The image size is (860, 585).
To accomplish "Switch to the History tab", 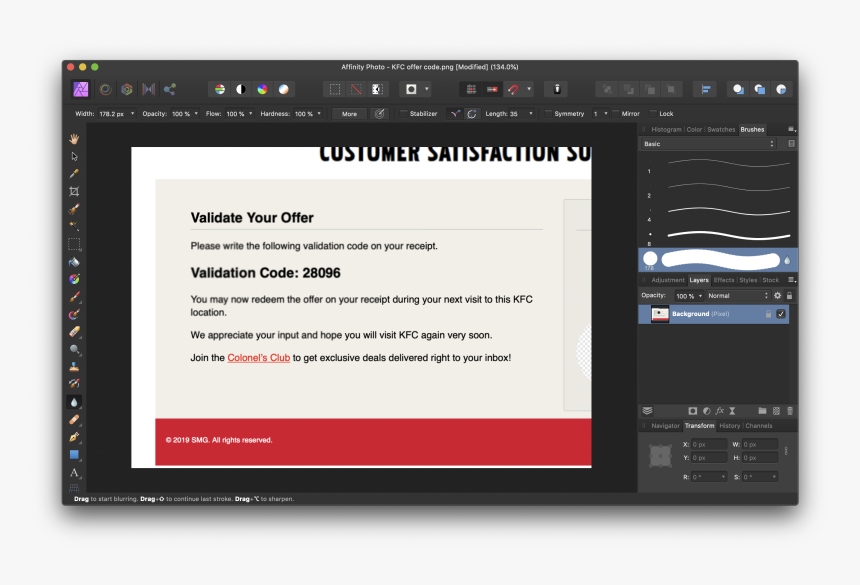I will 730,426.
